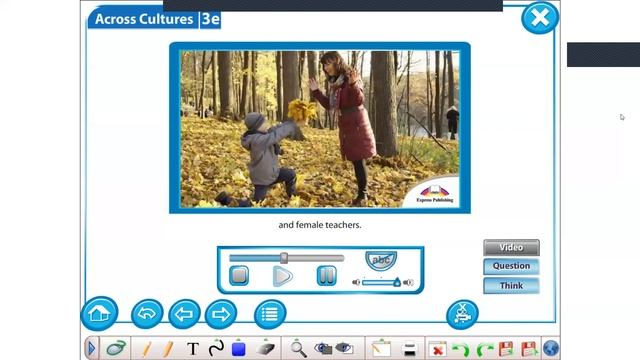Open the blue color picker square
Viewport: 640px width, 360px height.
[x=238, y=349]
